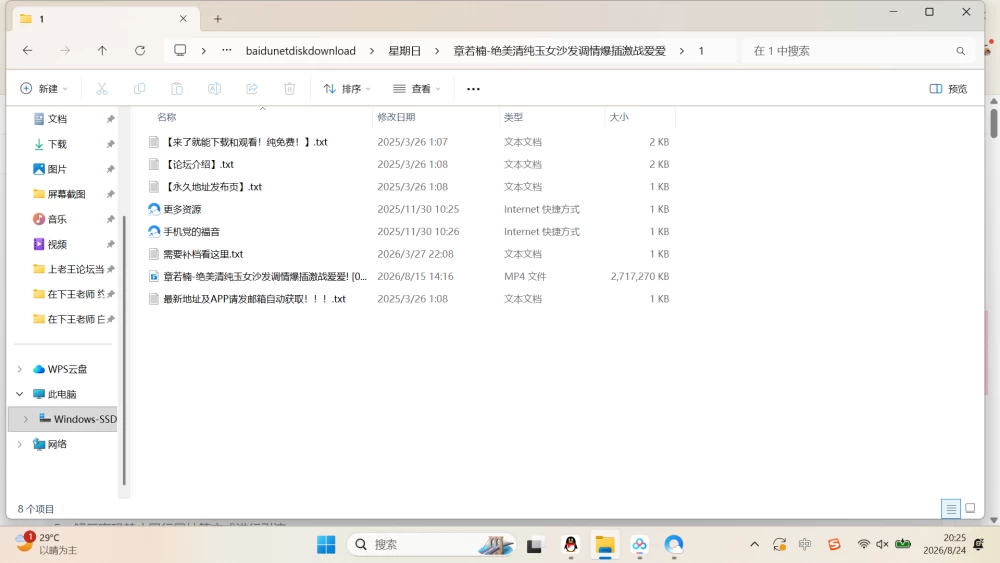Click the This PC monitor icon in the address bar
The image size is (1000, 563).
[x=180, y=50]
